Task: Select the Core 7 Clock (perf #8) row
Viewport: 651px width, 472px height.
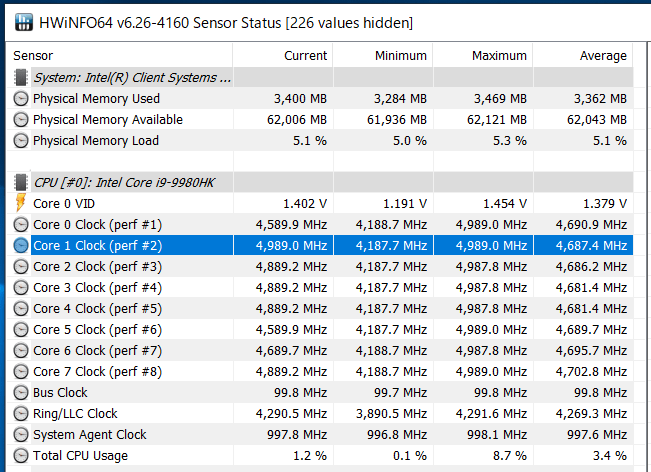Action: click(x=320, y=372)
